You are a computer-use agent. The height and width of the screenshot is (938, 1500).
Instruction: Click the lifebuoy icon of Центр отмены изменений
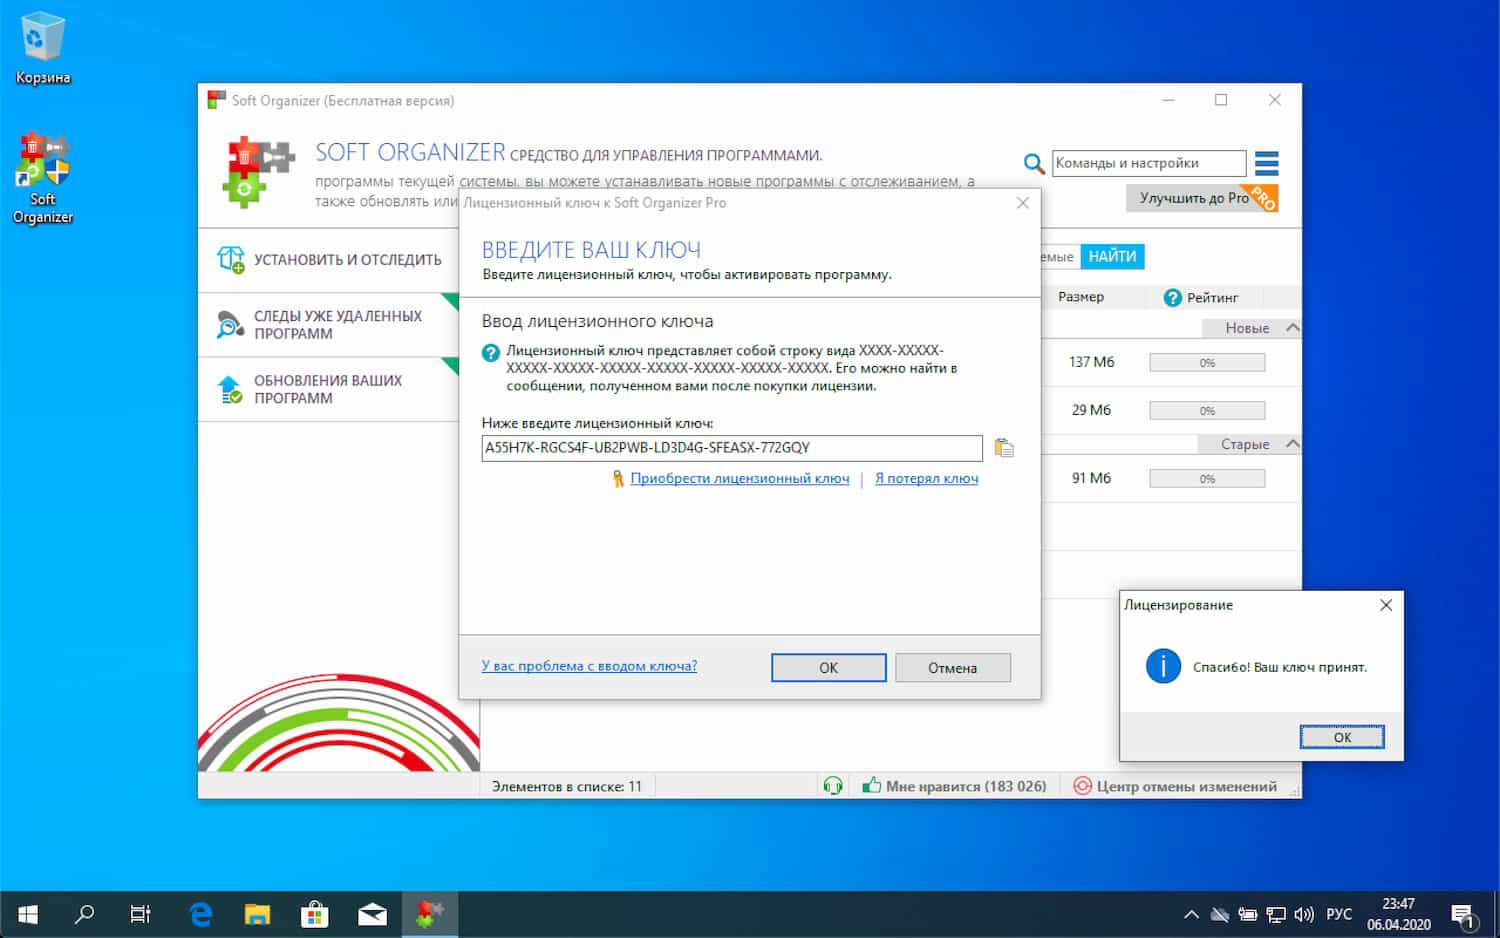click(x=1082, y=786)
